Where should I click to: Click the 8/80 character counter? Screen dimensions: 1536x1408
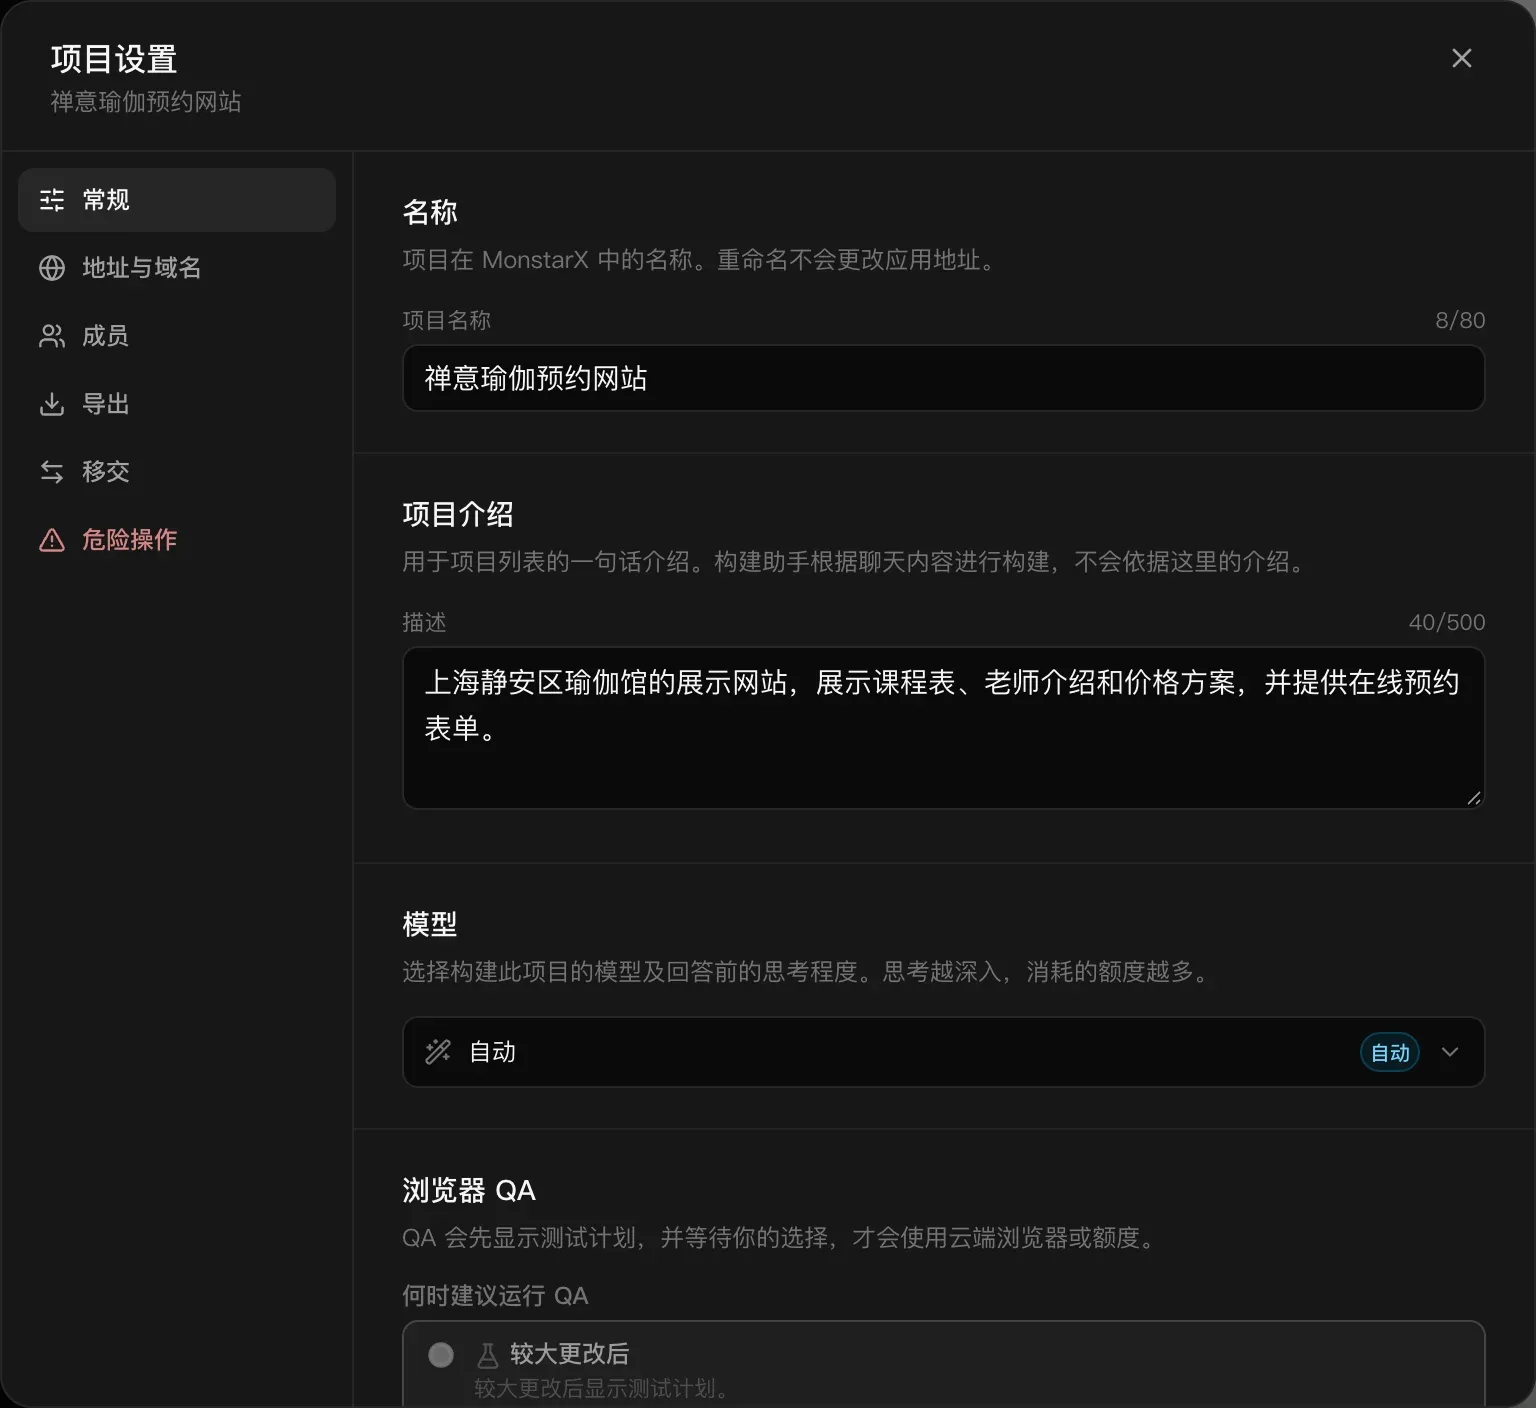click(1460, 320)
